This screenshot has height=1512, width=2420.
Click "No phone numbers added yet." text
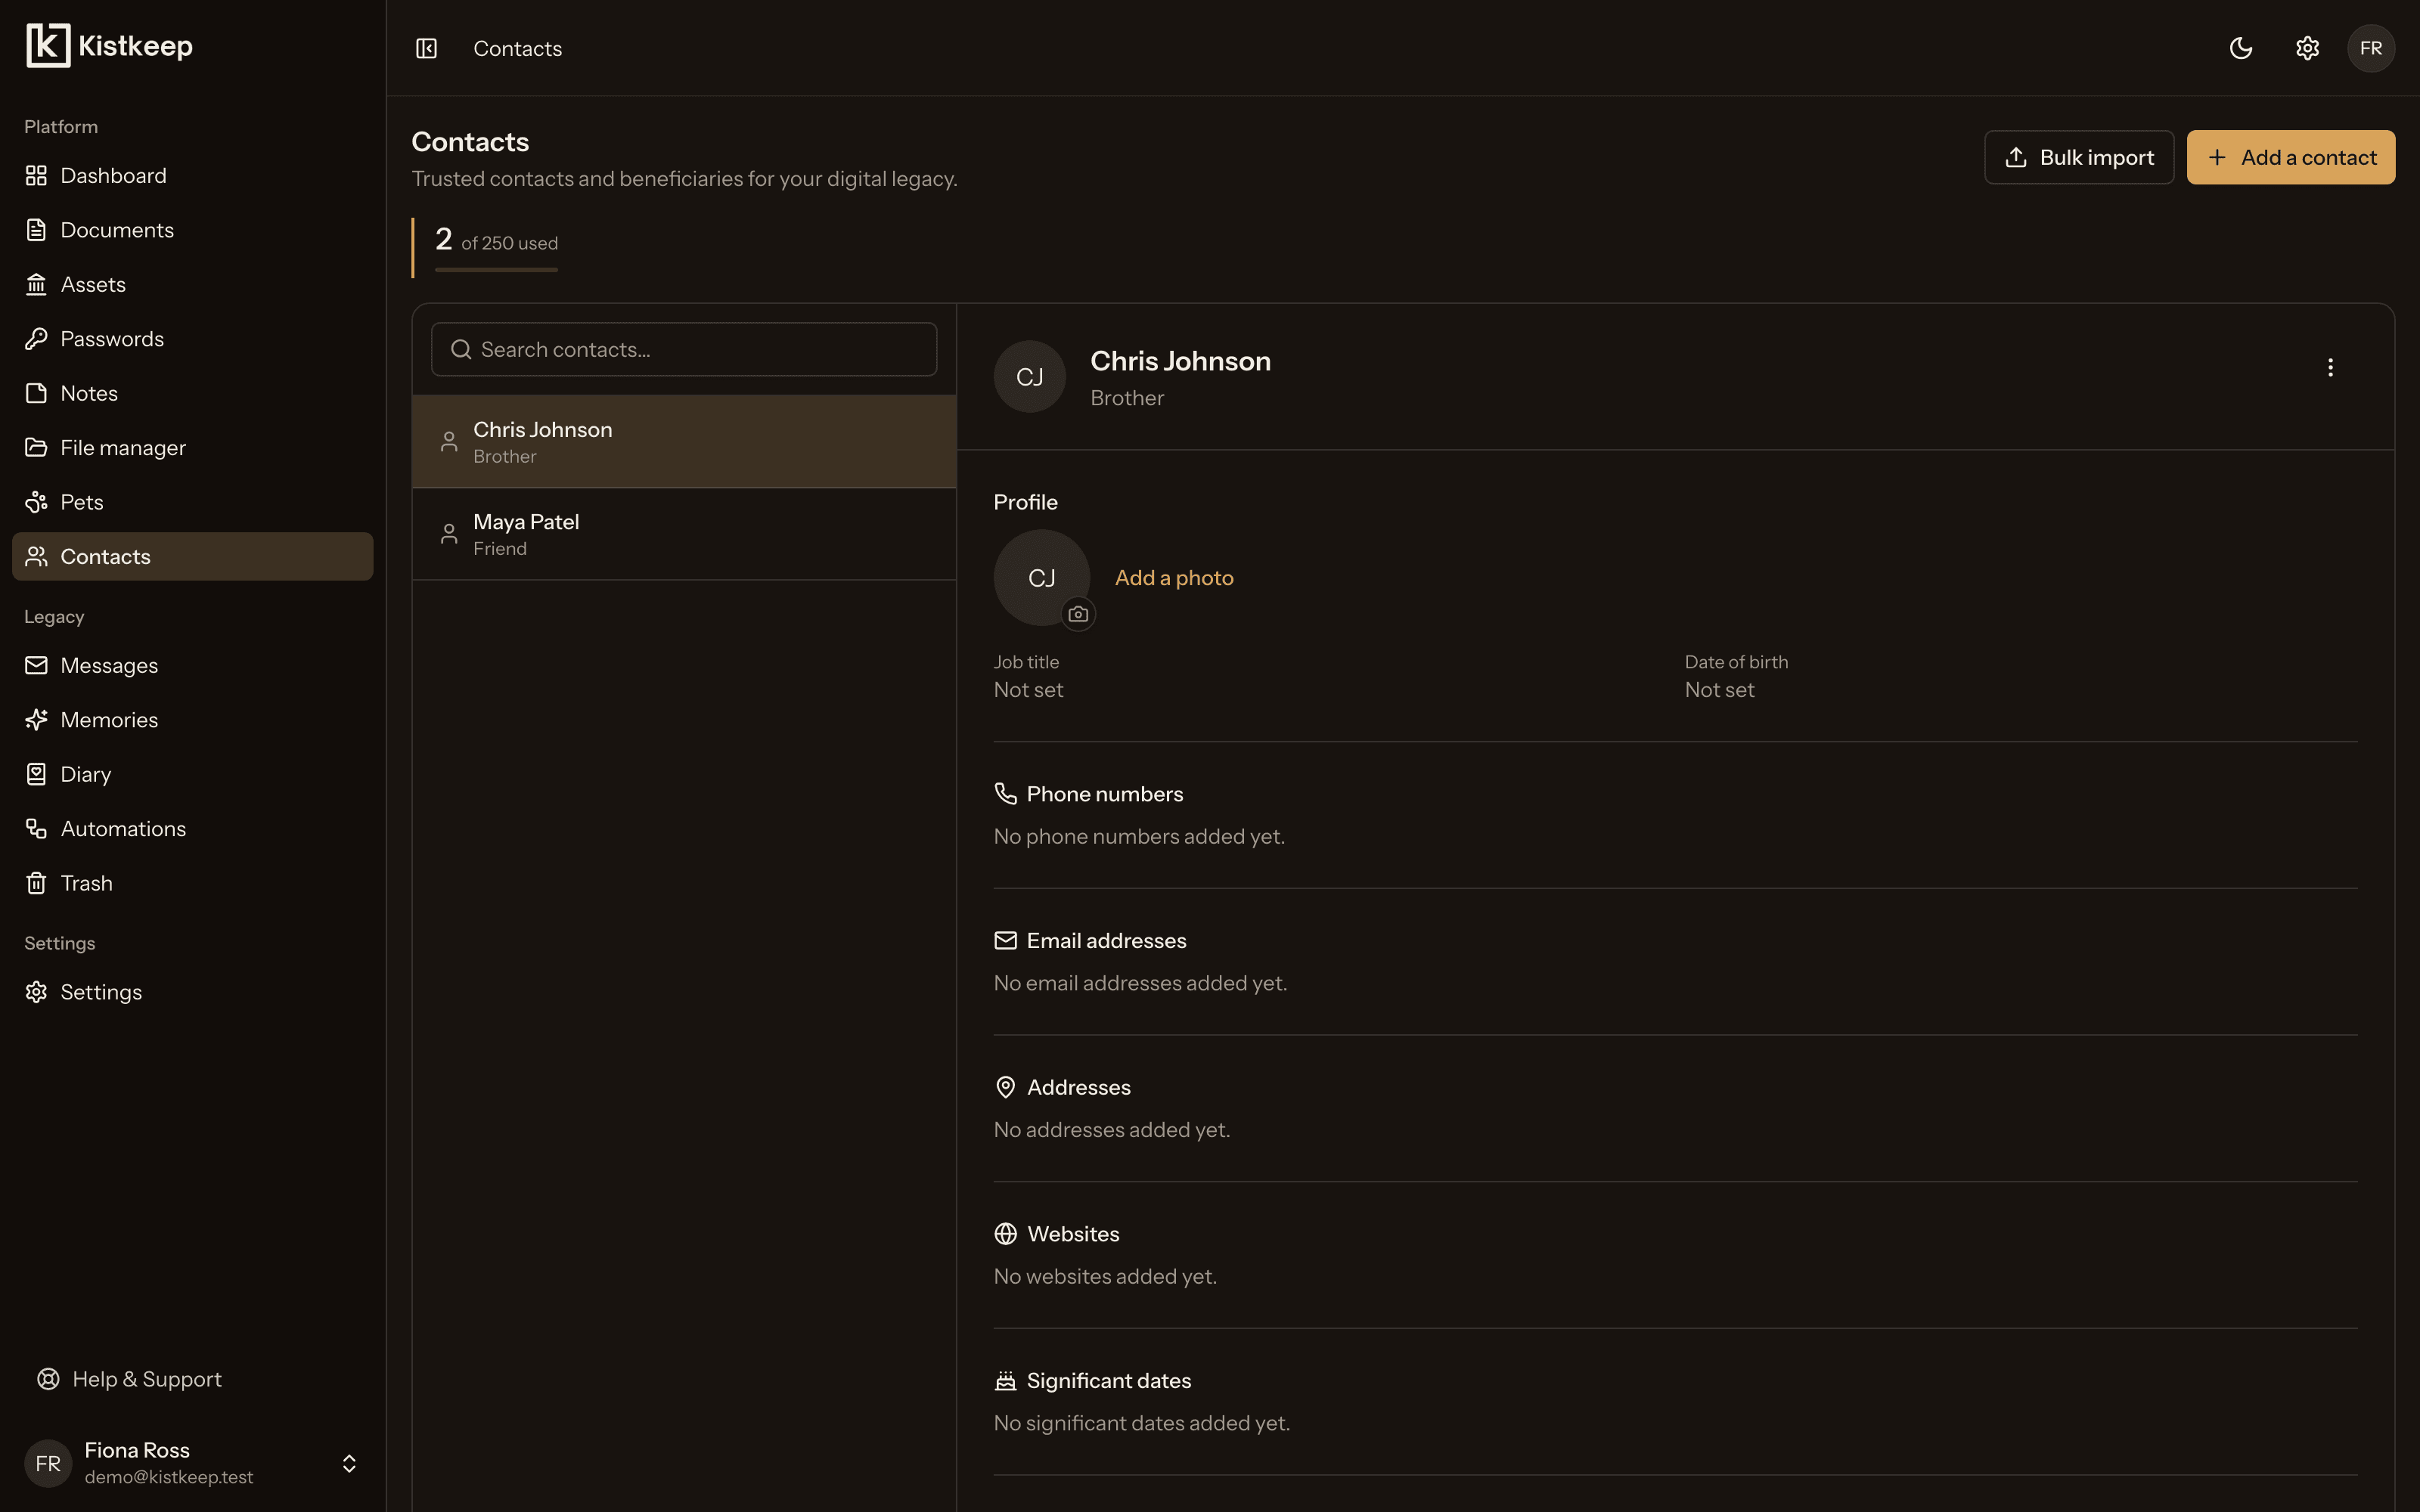[1139, 836]
